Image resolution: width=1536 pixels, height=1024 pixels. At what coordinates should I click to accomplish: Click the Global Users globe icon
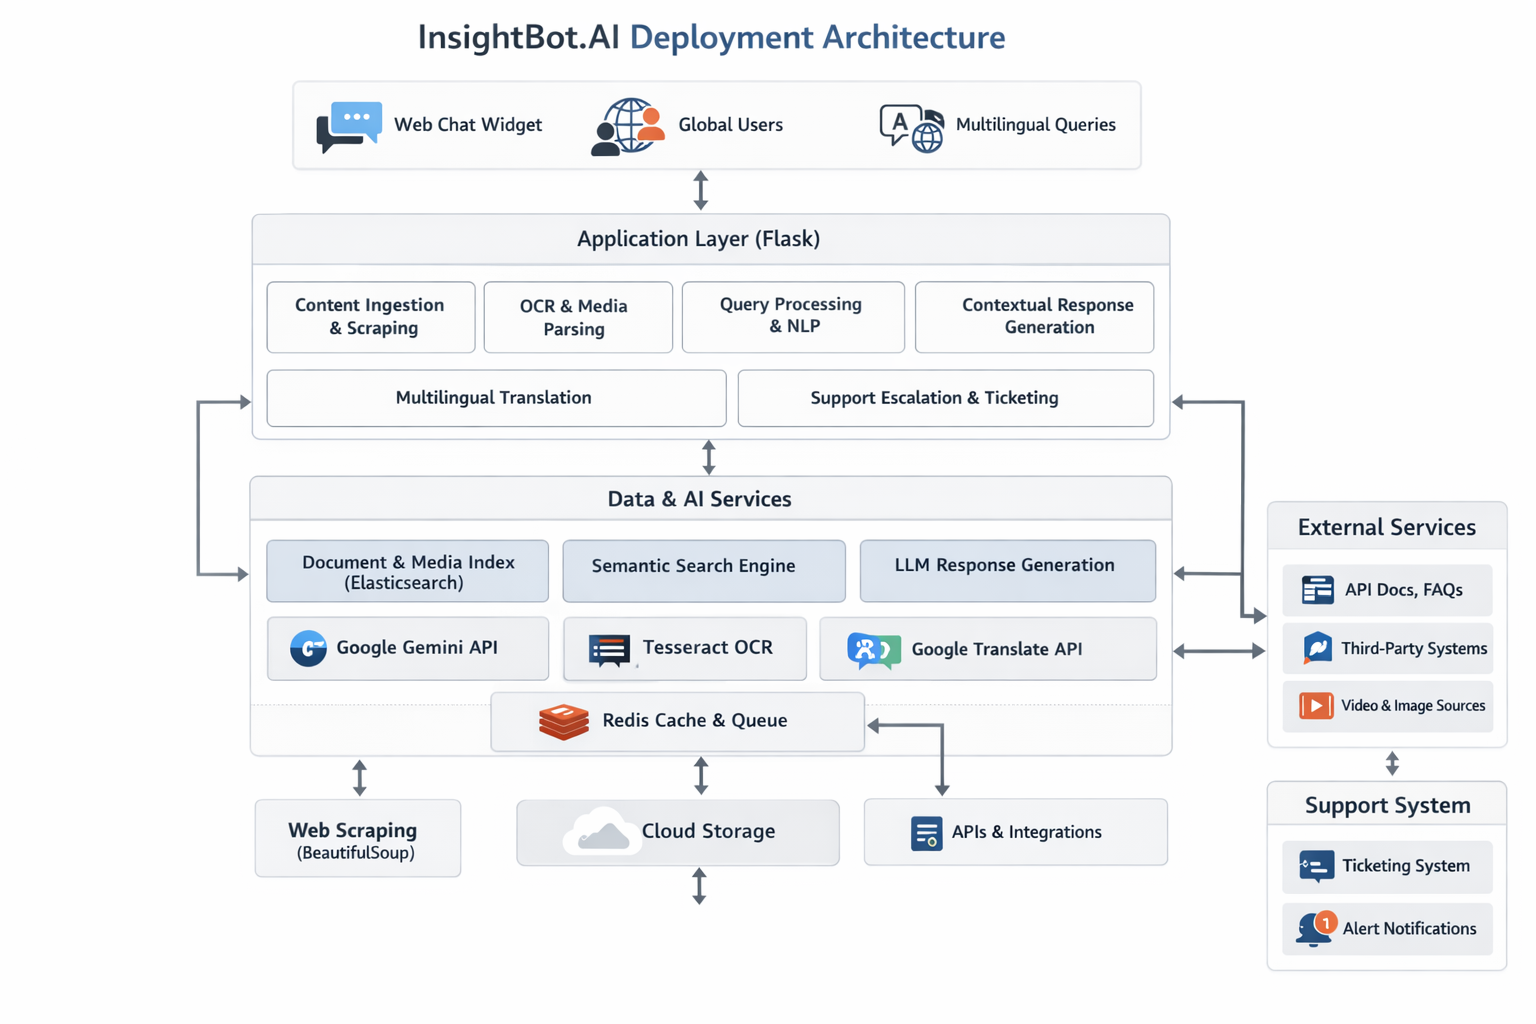628,126
